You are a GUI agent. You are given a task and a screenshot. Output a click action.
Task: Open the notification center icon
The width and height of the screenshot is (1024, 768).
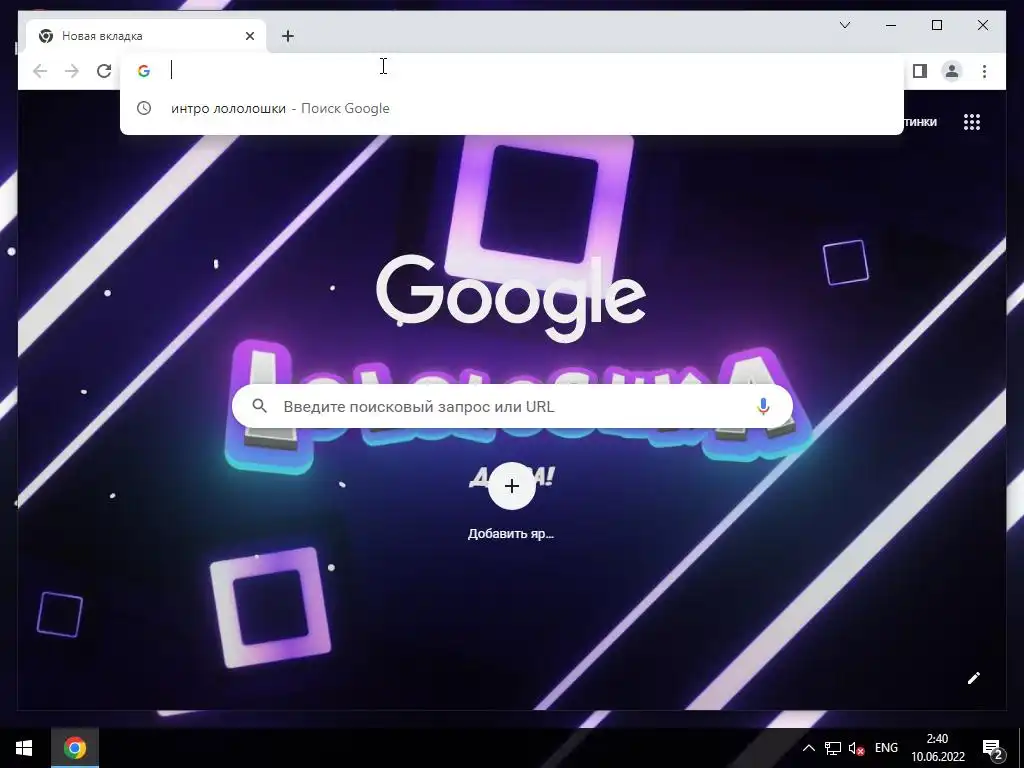pyautogui.click(x=993, y=748)
